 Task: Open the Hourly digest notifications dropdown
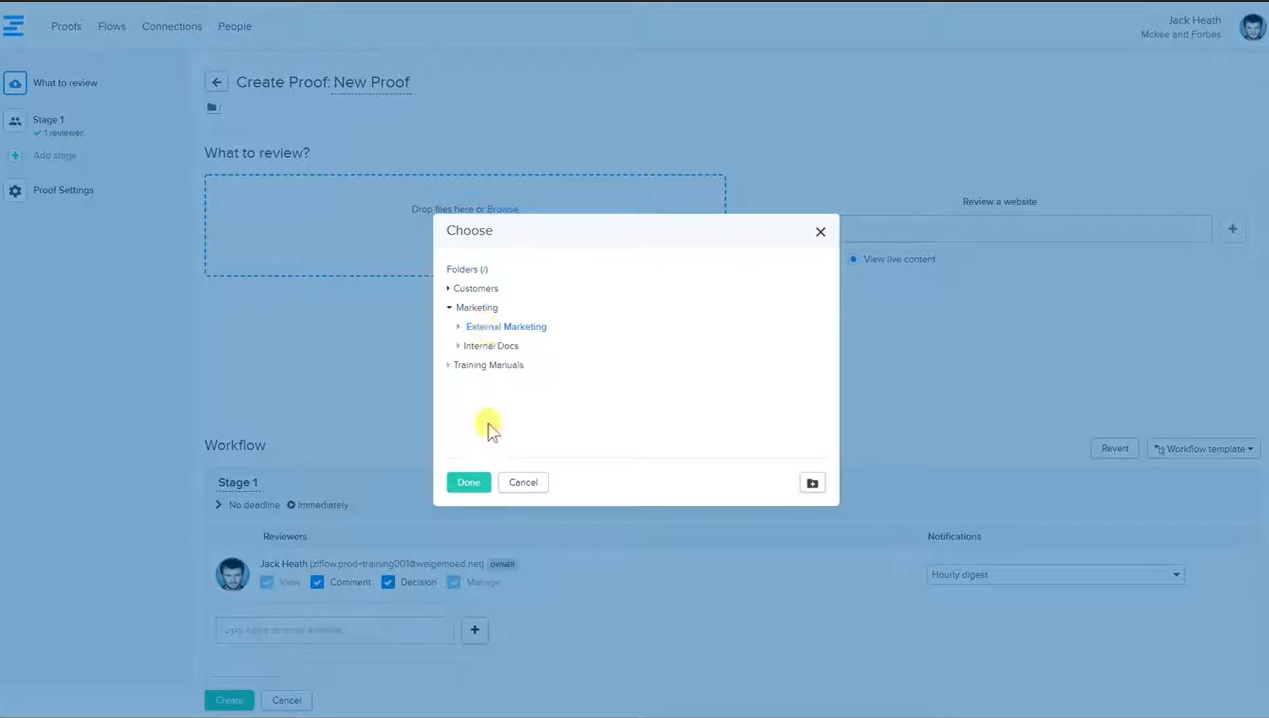pos(1055,575)
